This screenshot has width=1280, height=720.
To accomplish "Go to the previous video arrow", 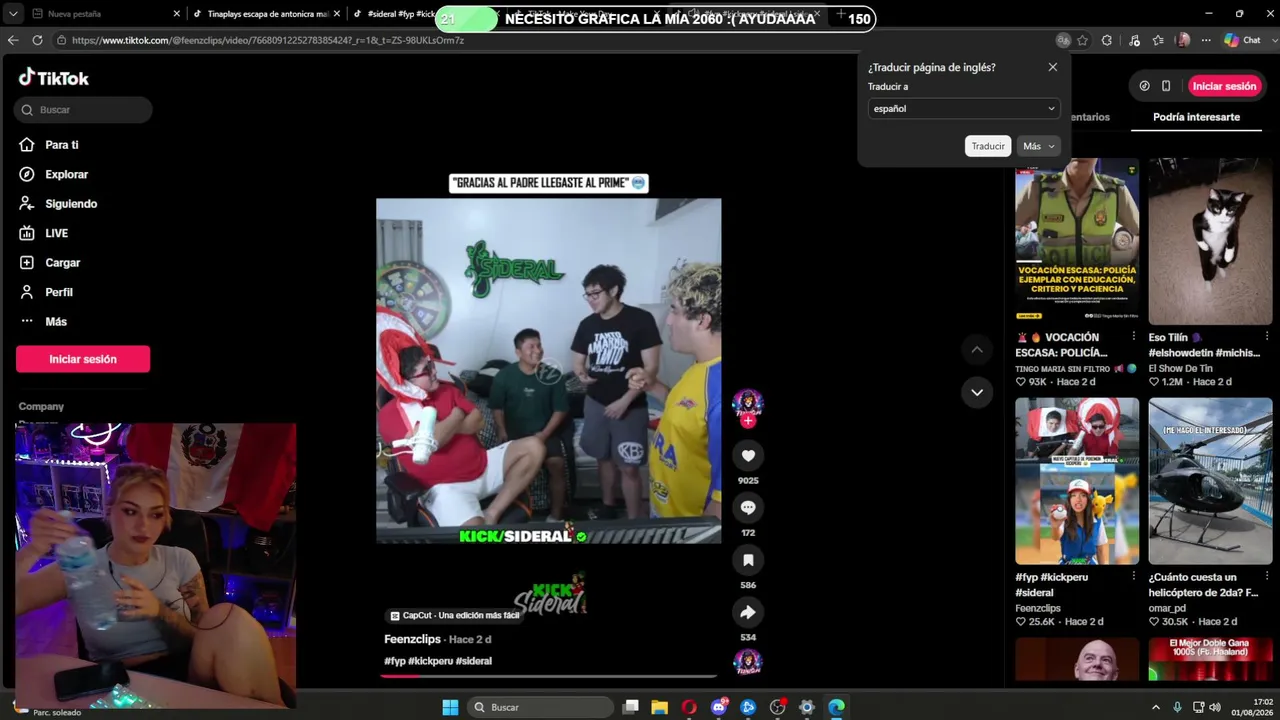I will [x=977, y=350].
